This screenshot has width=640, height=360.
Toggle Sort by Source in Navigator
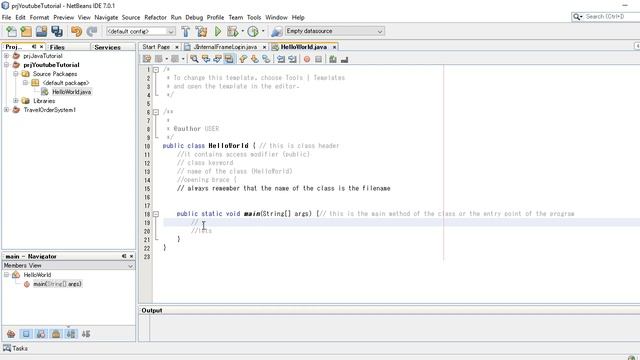click(x=86, y=334)
